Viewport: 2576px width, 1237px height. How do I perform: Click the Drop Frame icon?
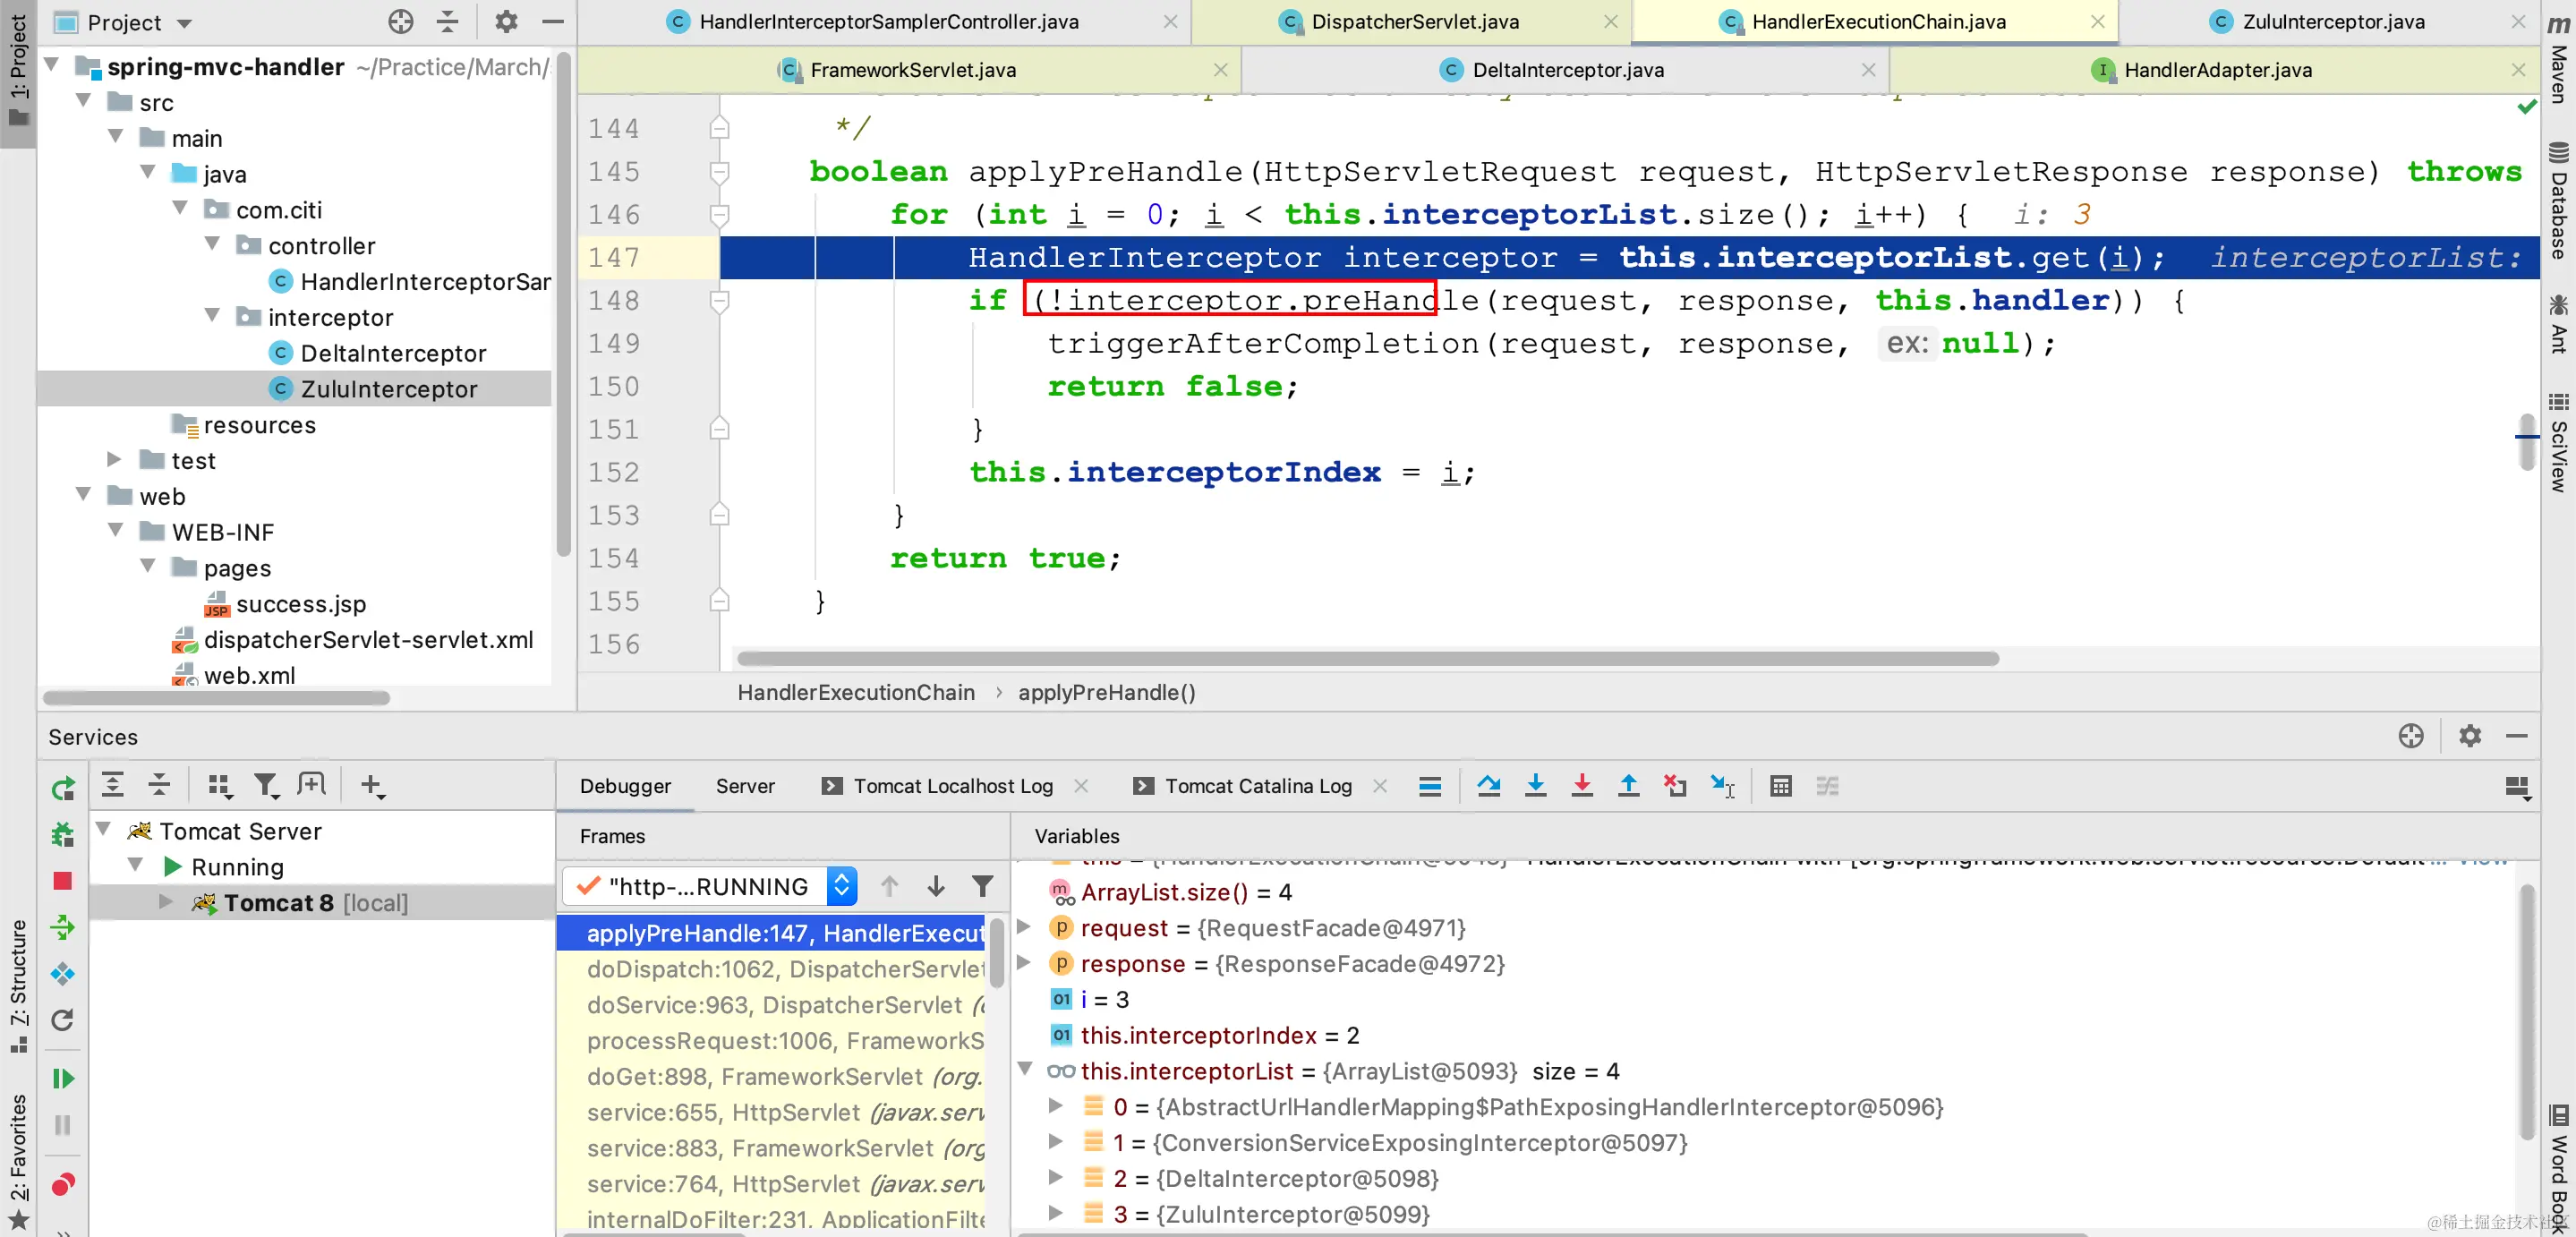click(x=1675, y=786)
